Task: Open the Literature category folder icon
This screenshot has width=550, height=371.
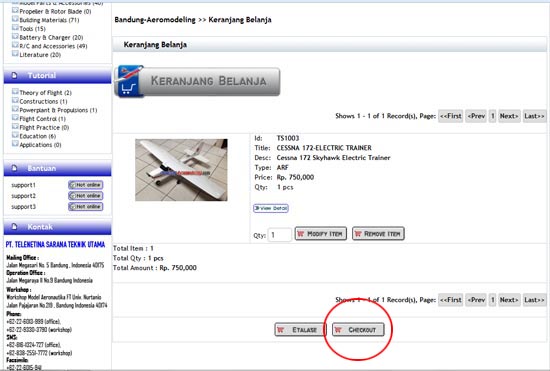Action: click(x=15, y=53)
